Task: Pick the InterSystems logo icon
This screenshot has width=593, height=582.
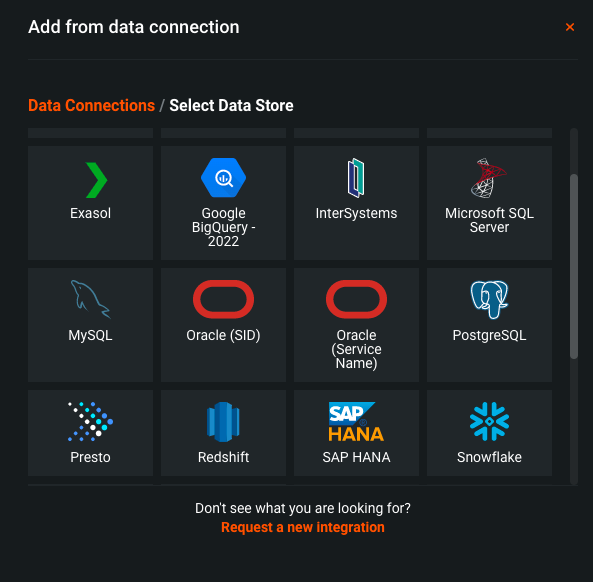Action: coord(356,178)
